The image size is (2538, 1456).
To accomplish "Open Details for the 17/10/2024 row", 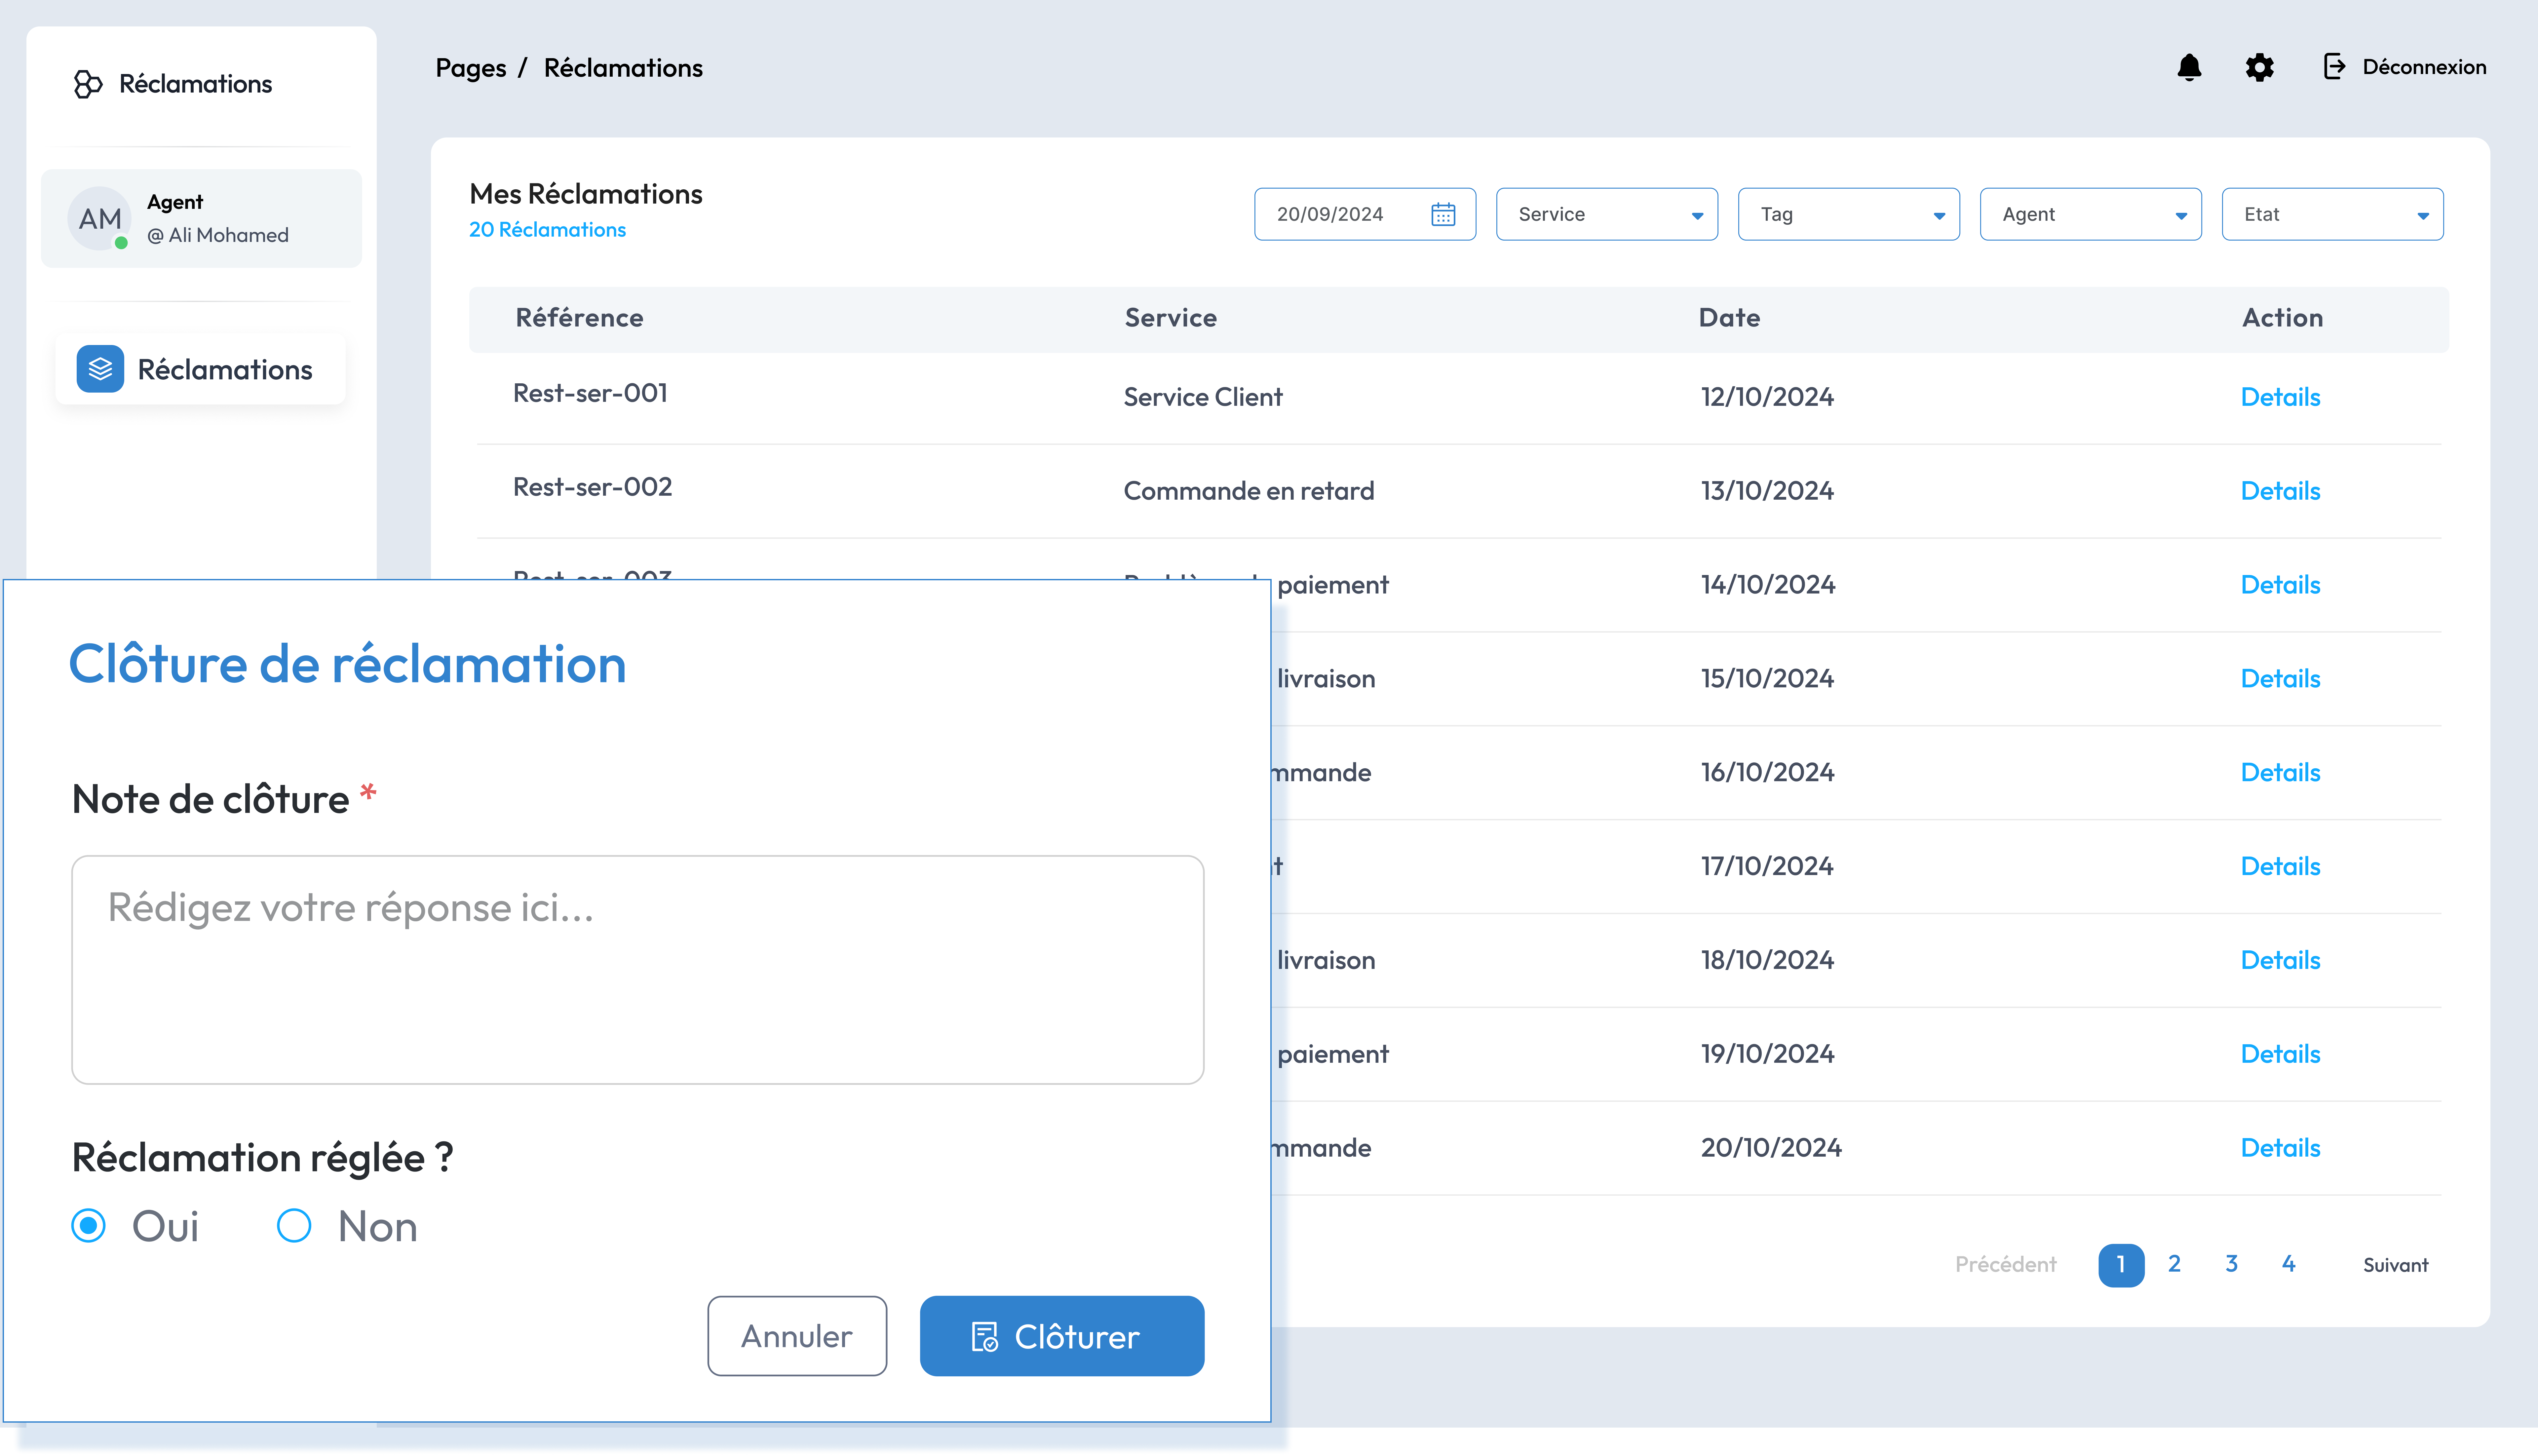I will click(2280, 866).
